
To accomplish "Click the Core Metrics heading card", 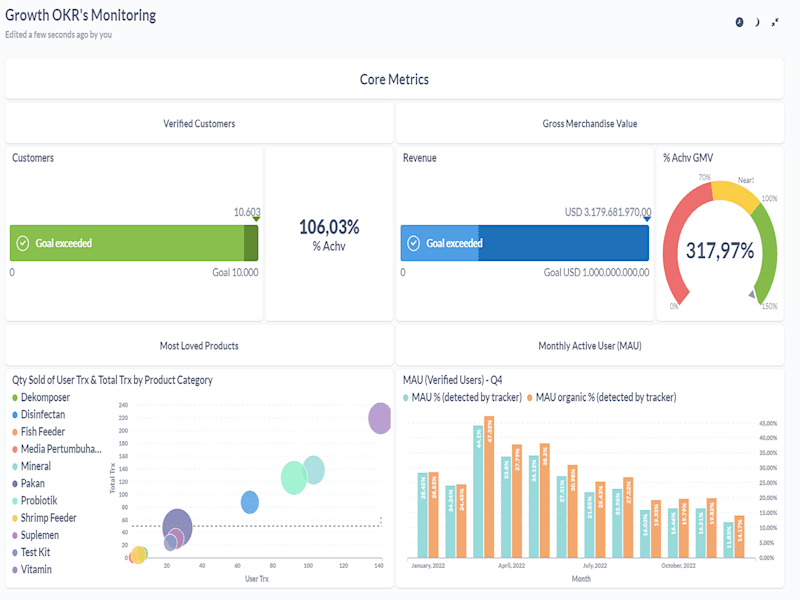I will (394, 79).
